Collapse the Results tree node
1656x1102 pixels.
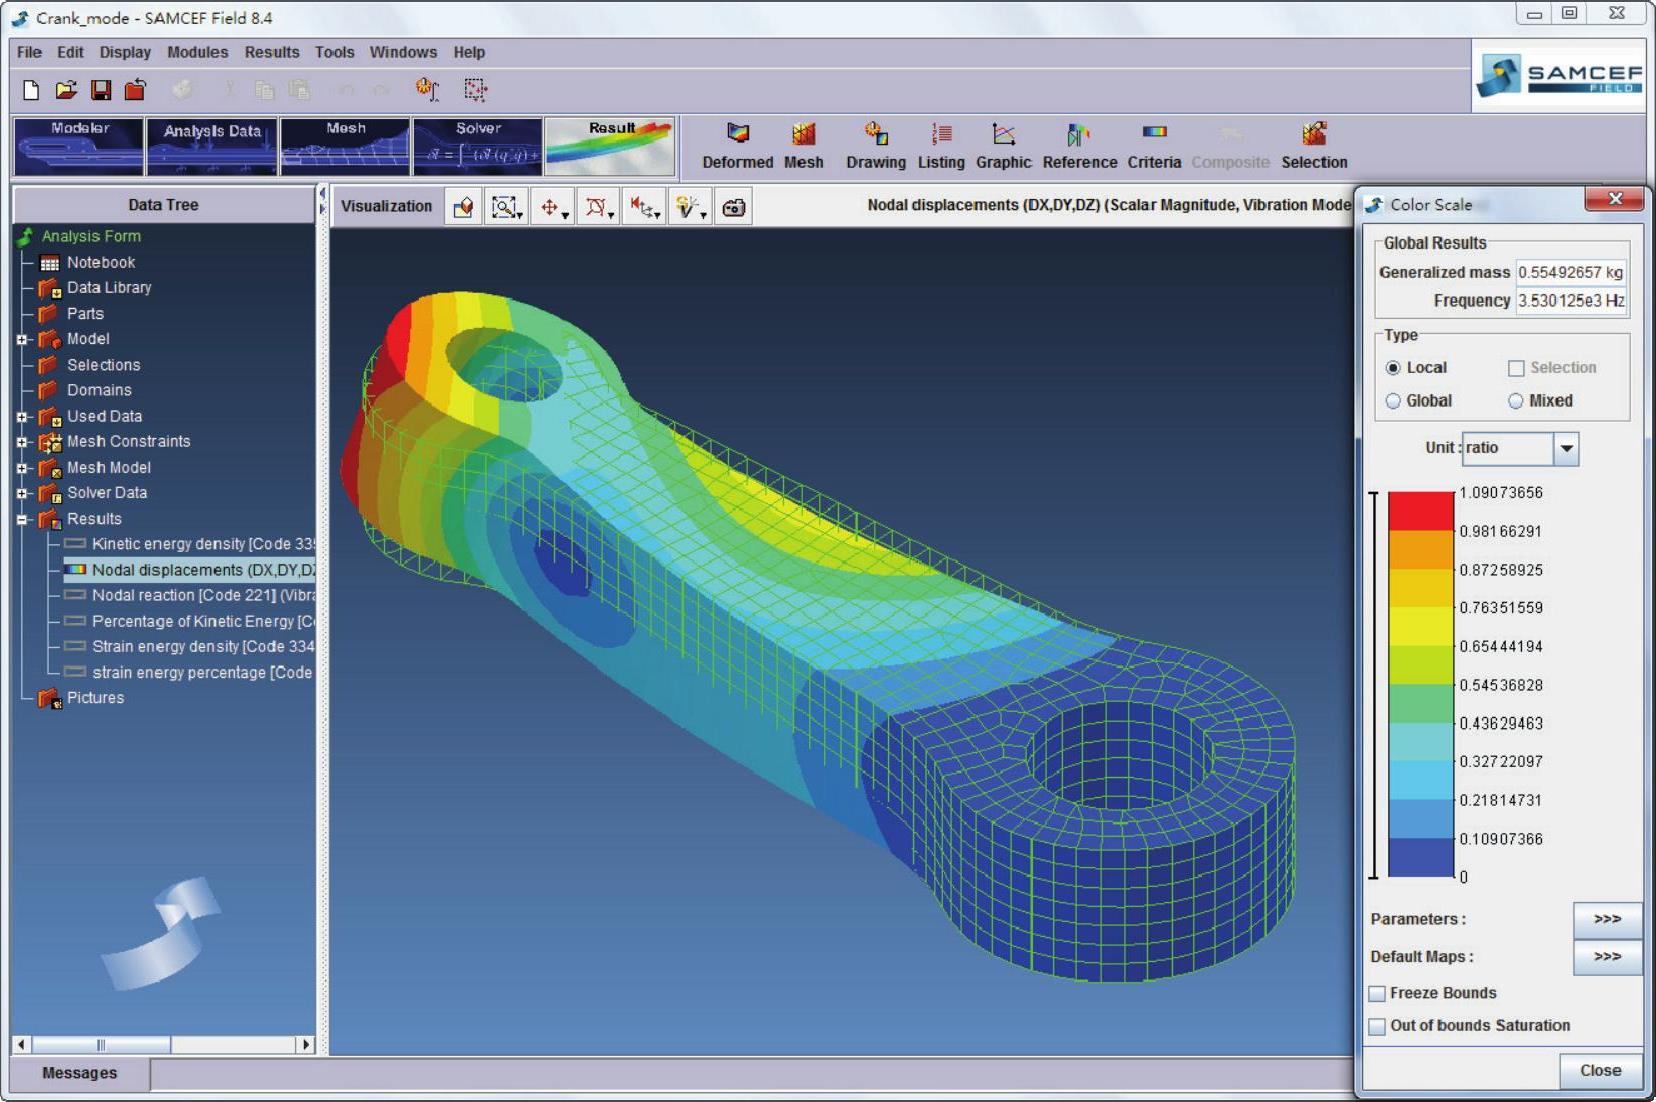pos(22,519)
